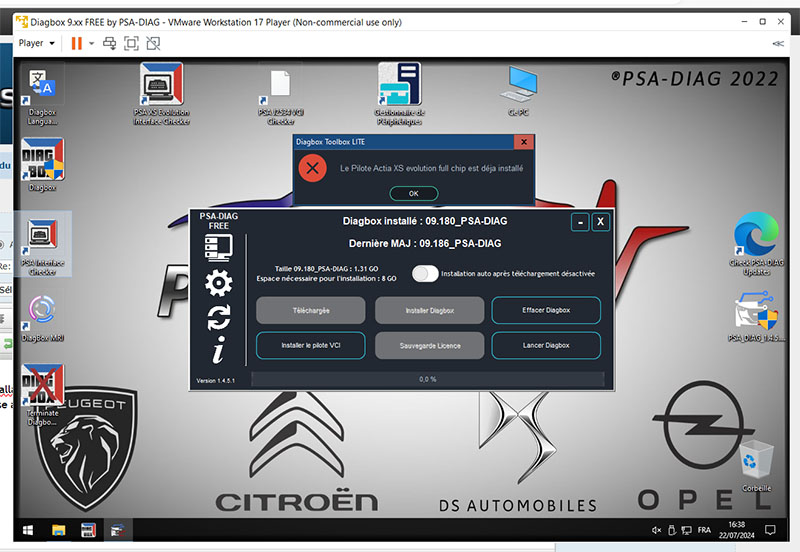This screenshot has height=552, width=800.
Task: Open PSA Interface Checker desktop shortcut
Action: tap(42, 246)
